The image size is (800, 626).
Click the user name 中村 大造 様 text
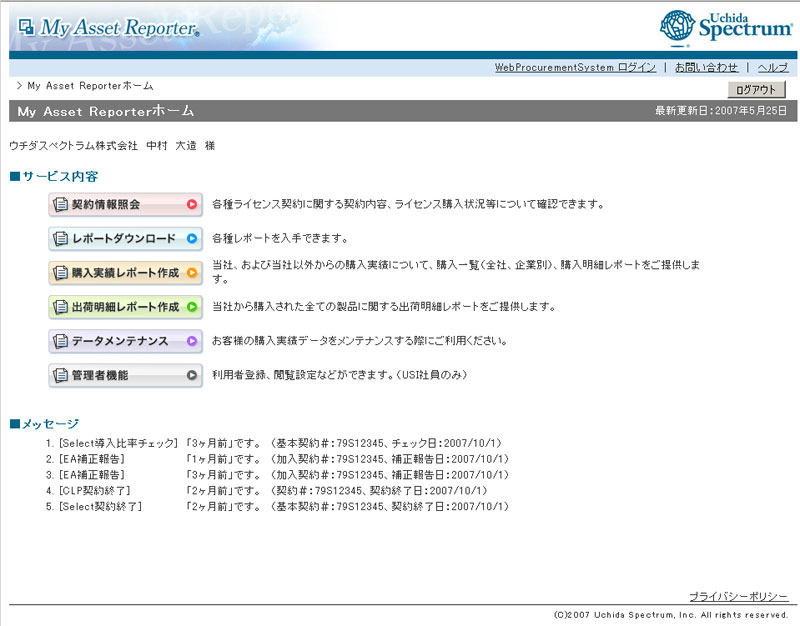[x=181, y=146]
